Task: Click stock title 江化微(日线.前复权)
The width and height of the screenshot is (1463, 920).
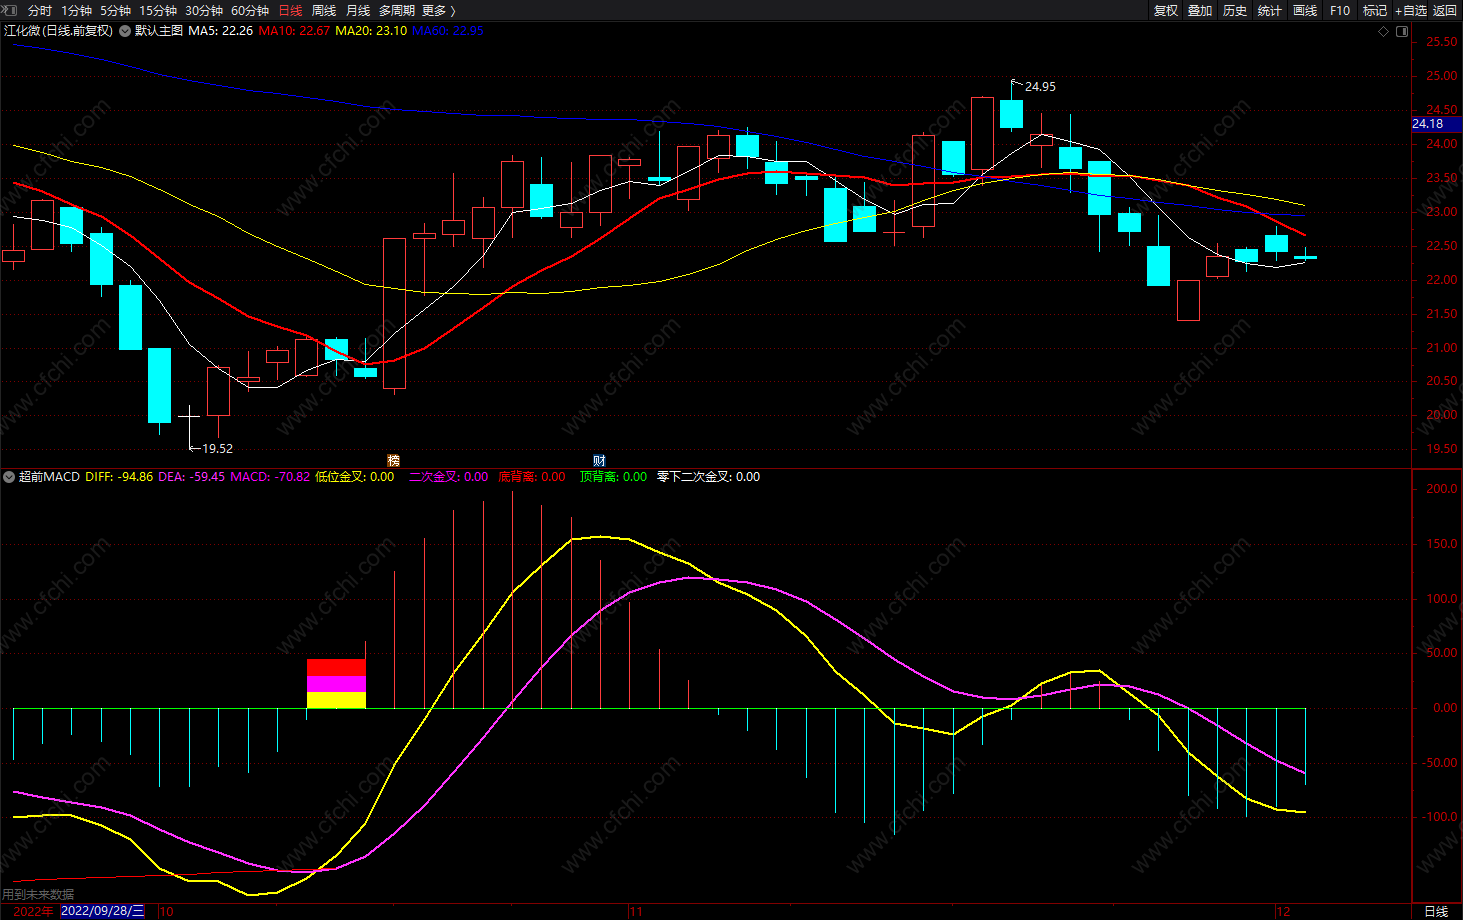Action: click(58, 31)
